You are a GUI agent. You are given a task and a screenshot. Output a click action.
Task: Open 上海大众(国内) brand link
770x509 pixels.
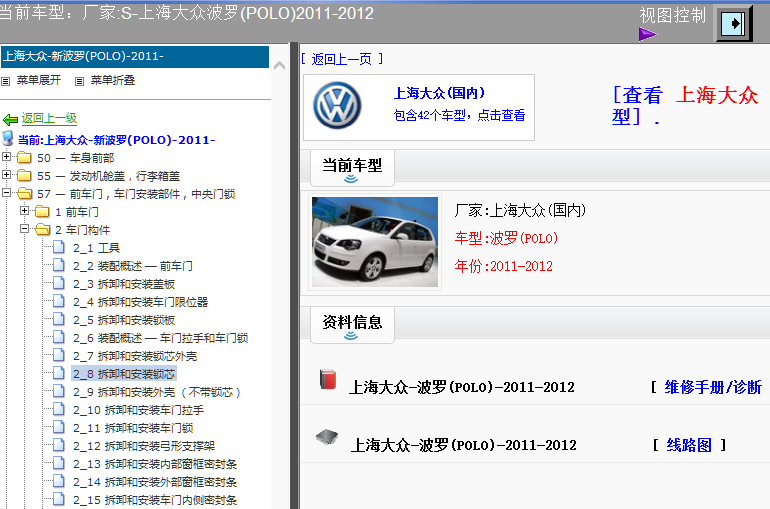439,93
